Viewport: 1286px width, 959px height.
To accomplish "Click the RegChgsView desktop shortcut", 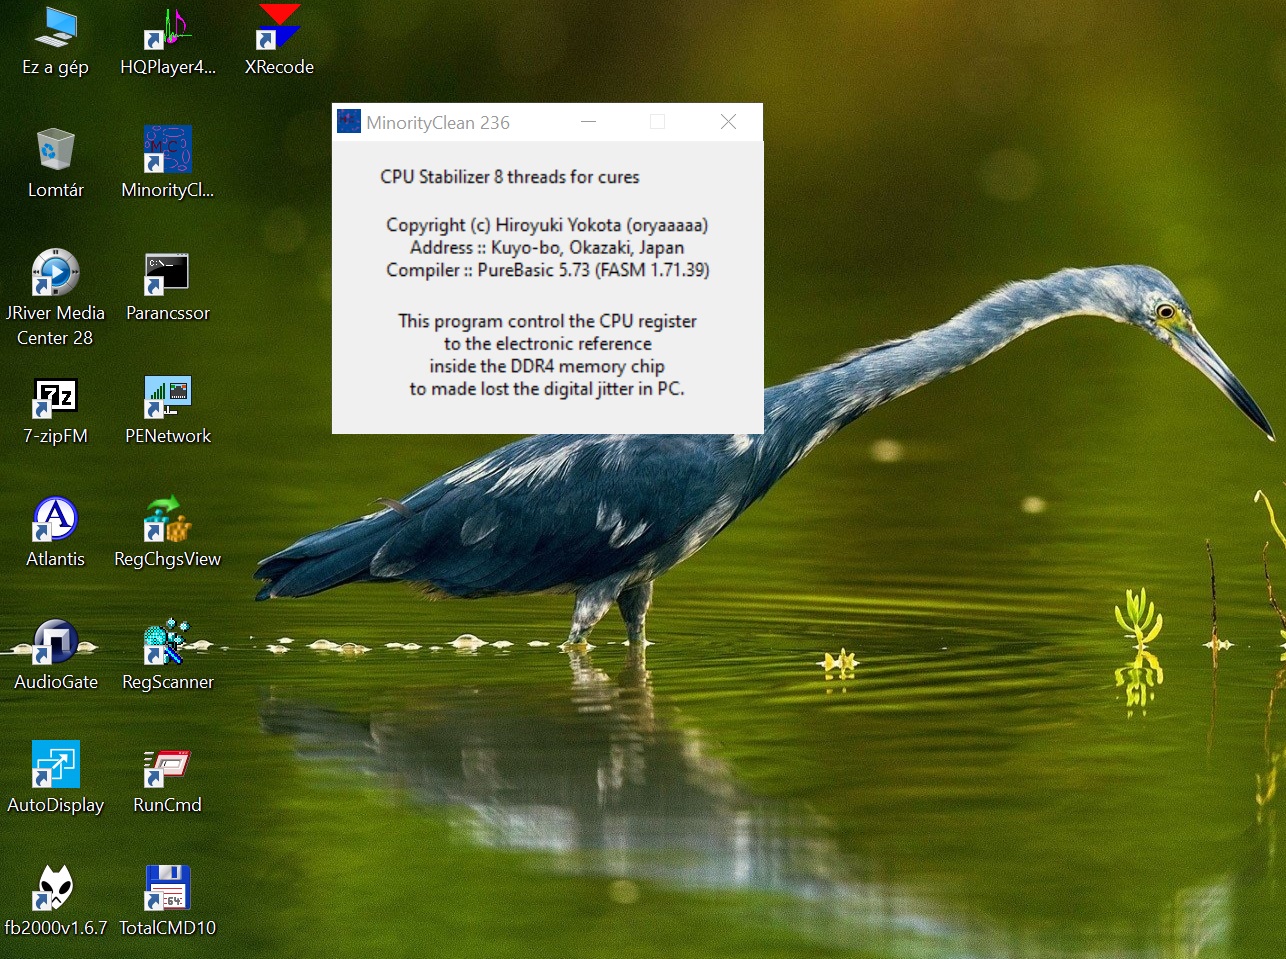I will [x=167, y=520].
